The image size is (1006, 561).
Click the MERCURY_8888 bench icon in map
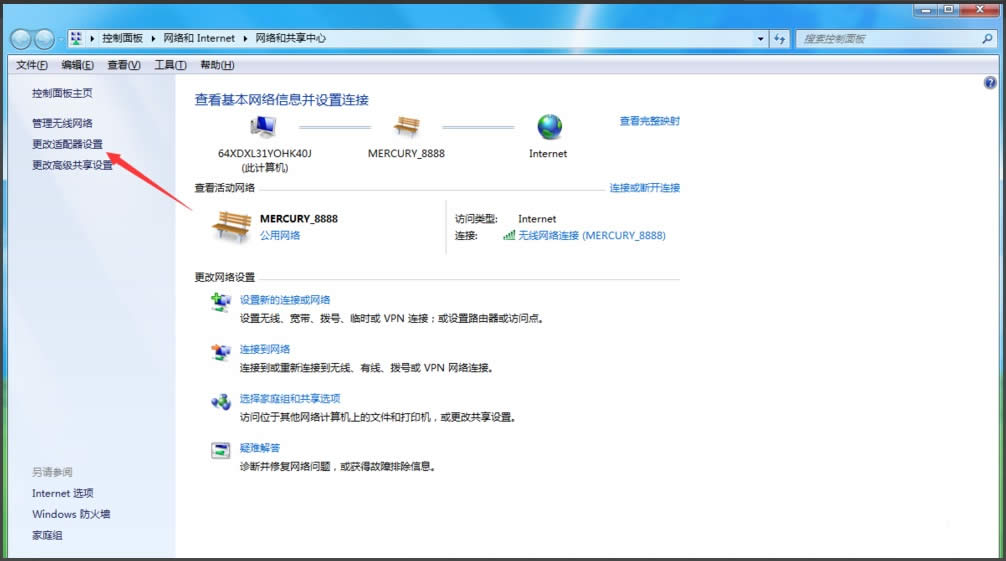406,127
